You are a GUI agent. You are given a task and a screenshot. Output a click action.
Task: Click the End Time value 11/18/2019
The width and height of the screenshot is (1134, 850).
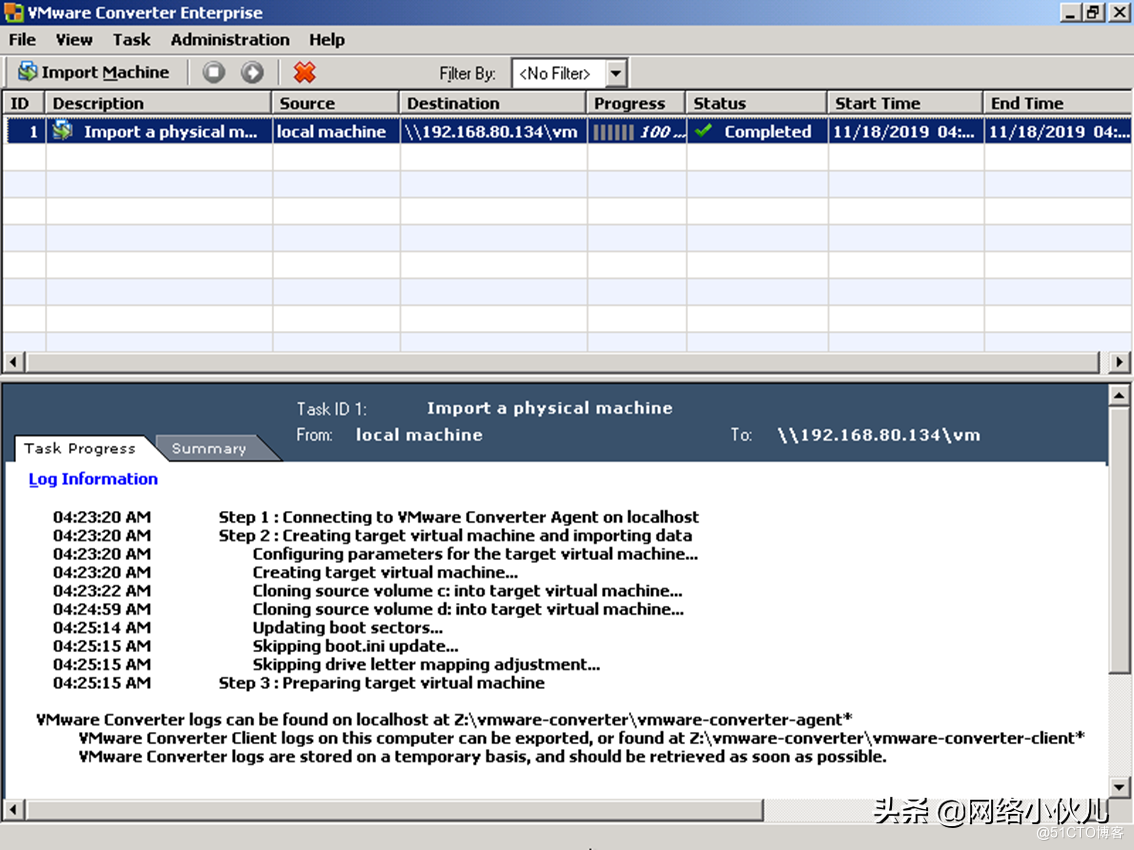pos(1059,132)
